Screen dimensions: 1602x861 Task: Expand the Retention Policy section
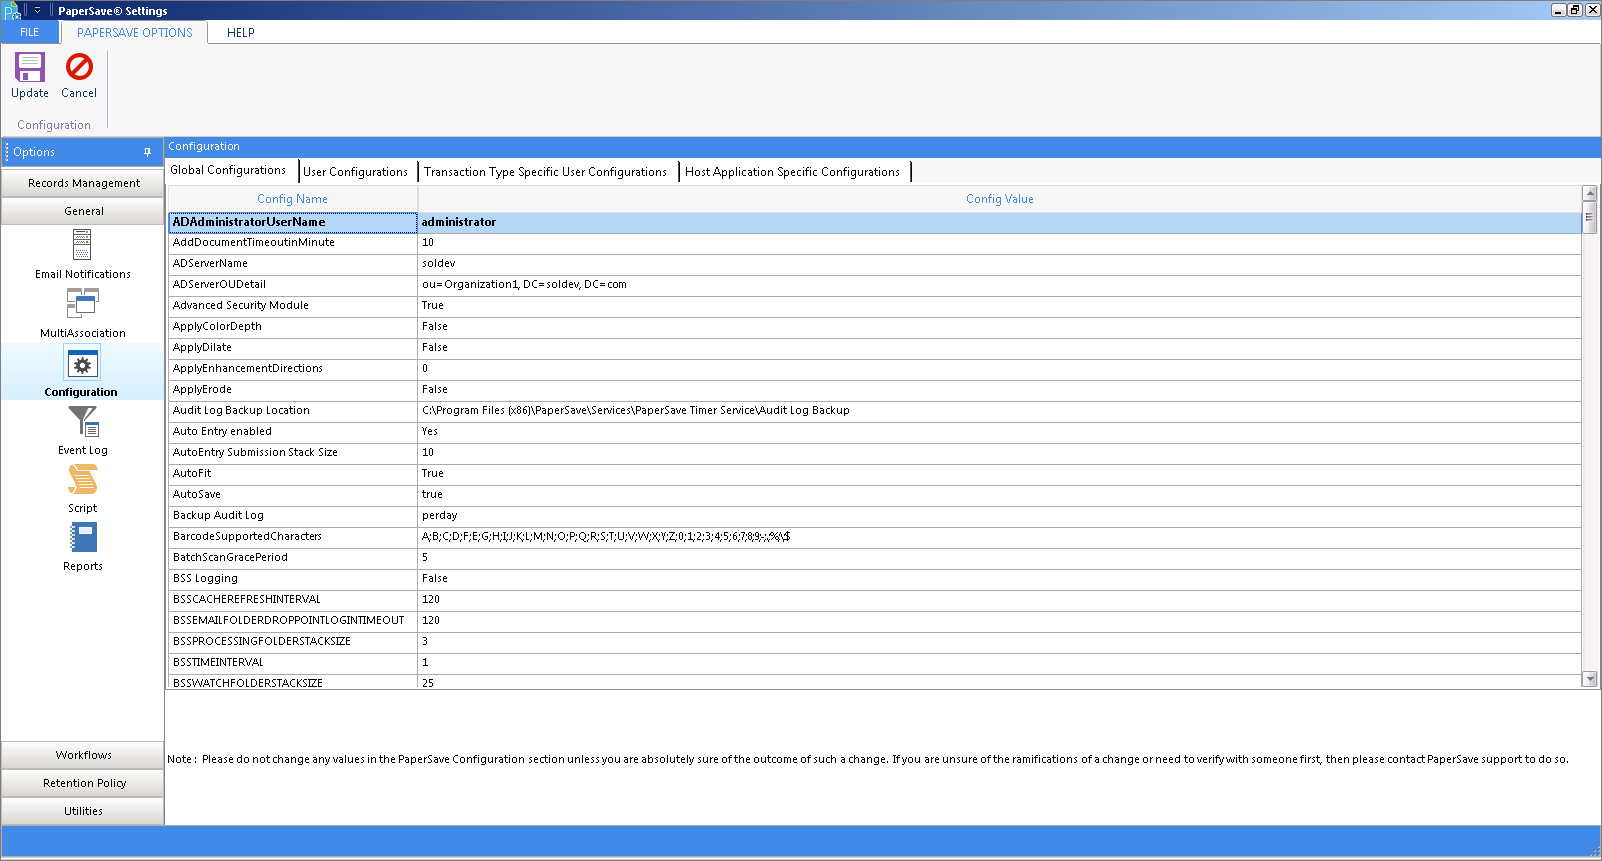[83, 783]
